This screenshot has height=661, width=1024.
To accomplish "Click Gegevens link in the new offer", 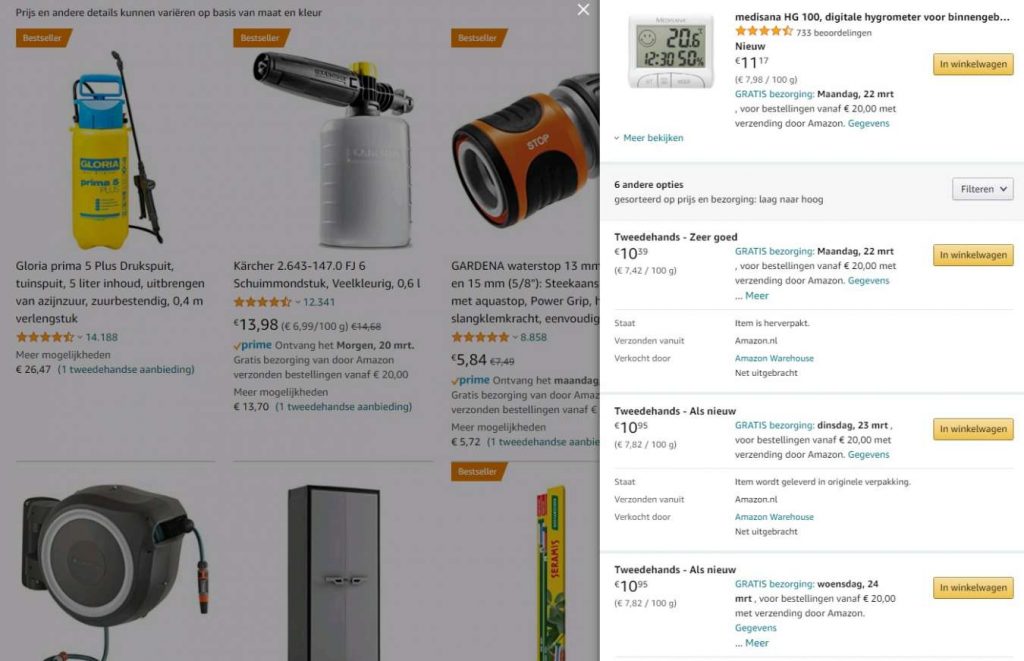I will tap(868, 123).
